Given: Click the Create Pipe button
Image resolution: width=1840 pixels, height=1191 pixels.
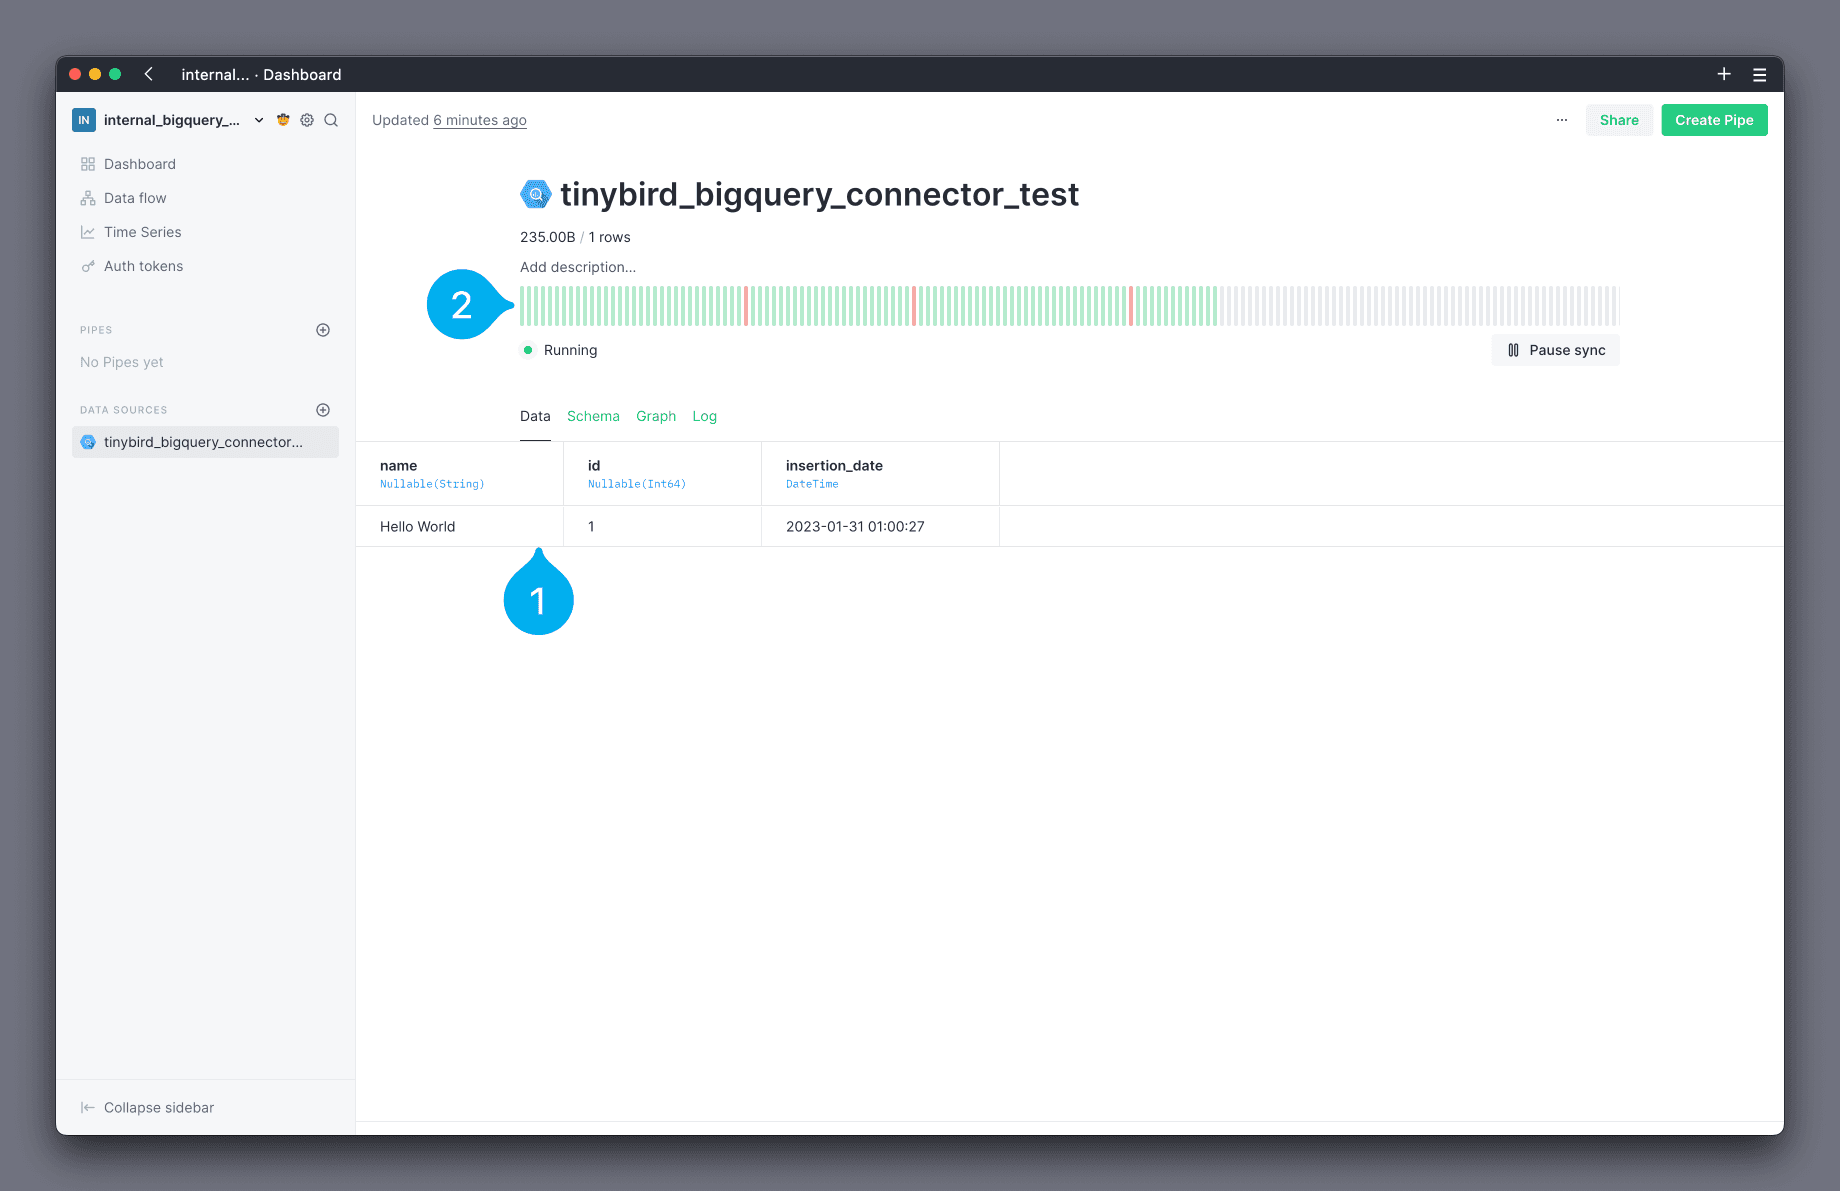Looking at the screenshot, I should 1714,120.
